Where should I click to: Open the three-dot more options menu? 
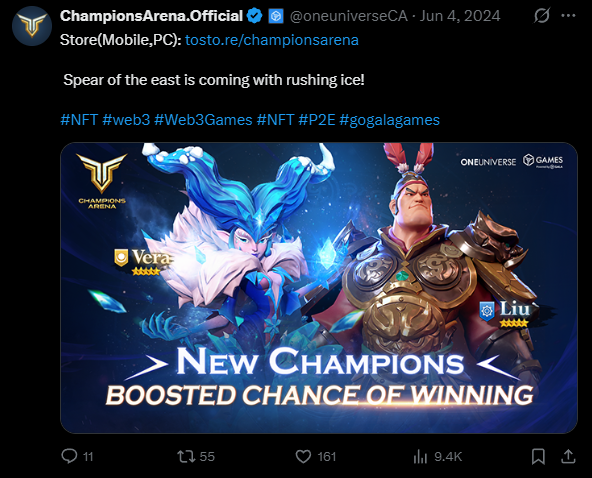pyautogui.click(x=569, y=16)
